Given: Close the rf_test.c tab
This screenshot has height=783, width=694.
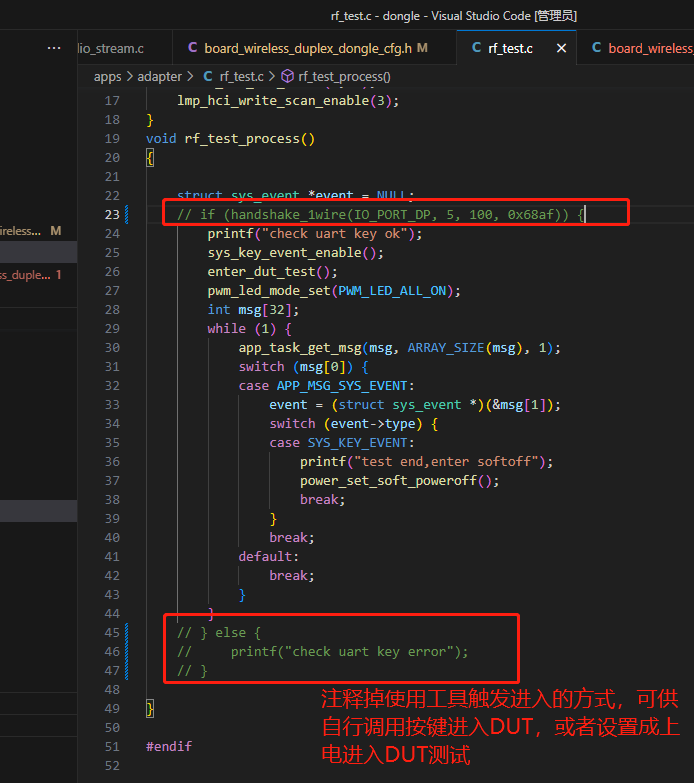Looking at the screenshot, I should tap(561, 48).
